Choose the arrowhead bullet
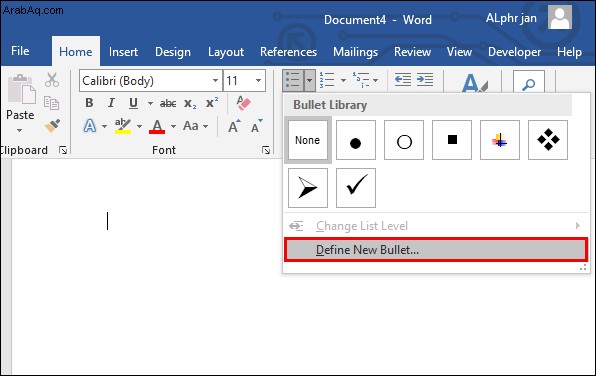This screenshot has width=596, height=376. pyautogui.click(x=308, y=188)
